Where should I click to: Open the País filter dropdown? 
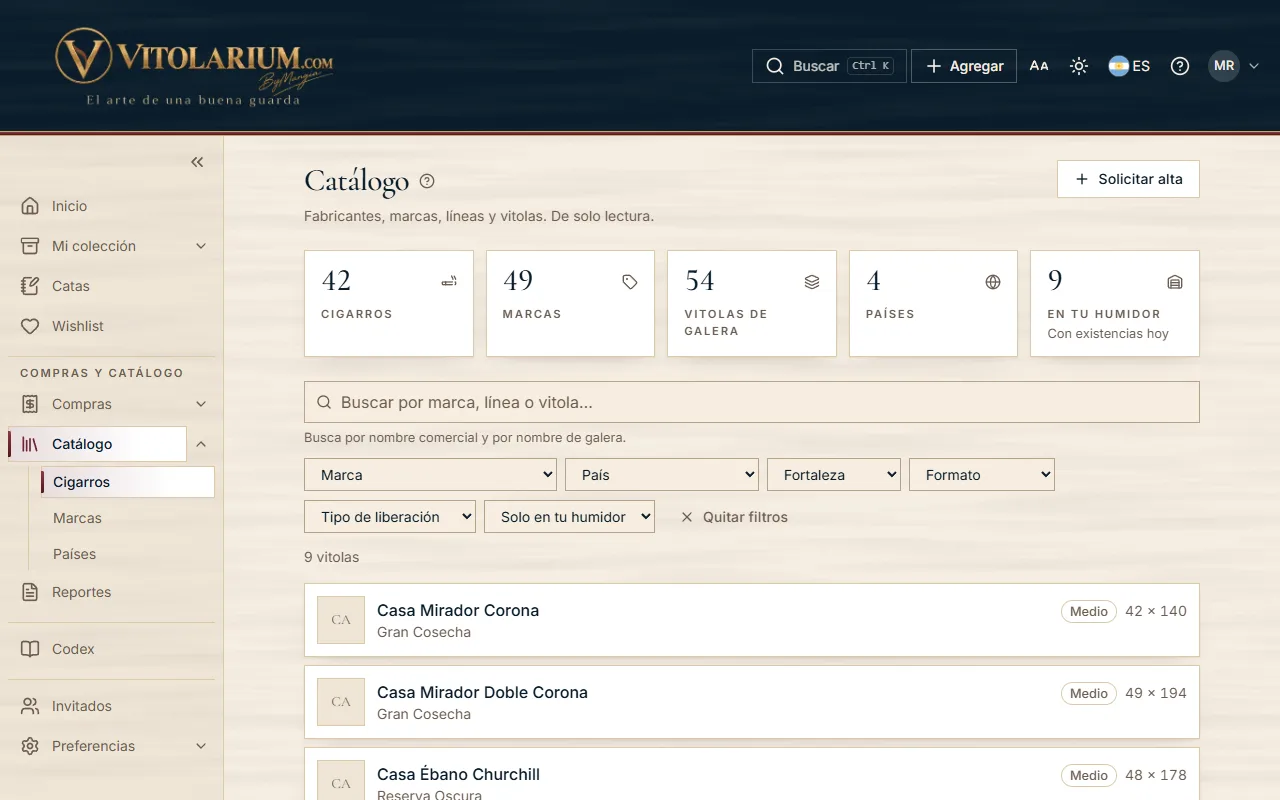[x=662, y=475]
